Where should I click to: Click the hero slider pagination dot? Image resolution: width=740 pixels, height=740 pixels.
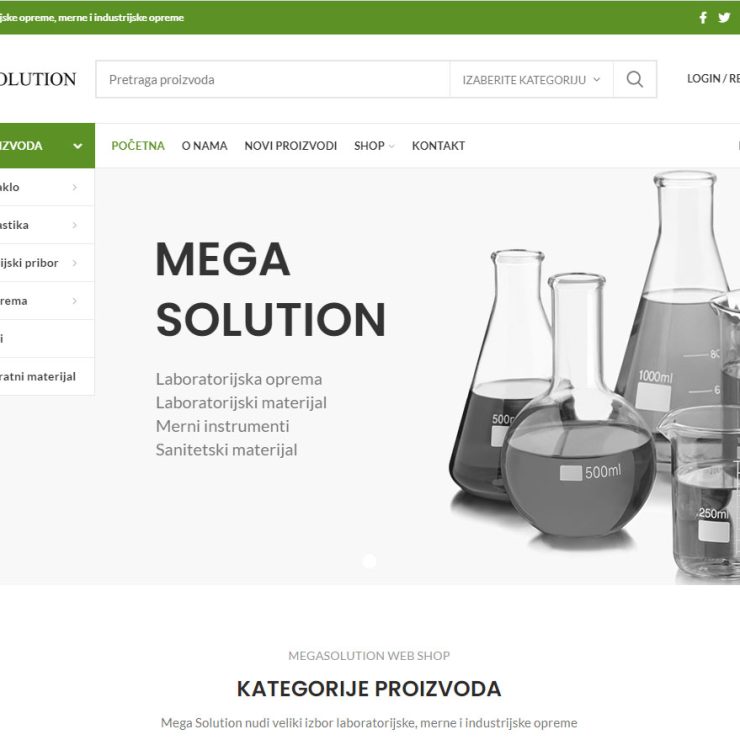(369, 561)
